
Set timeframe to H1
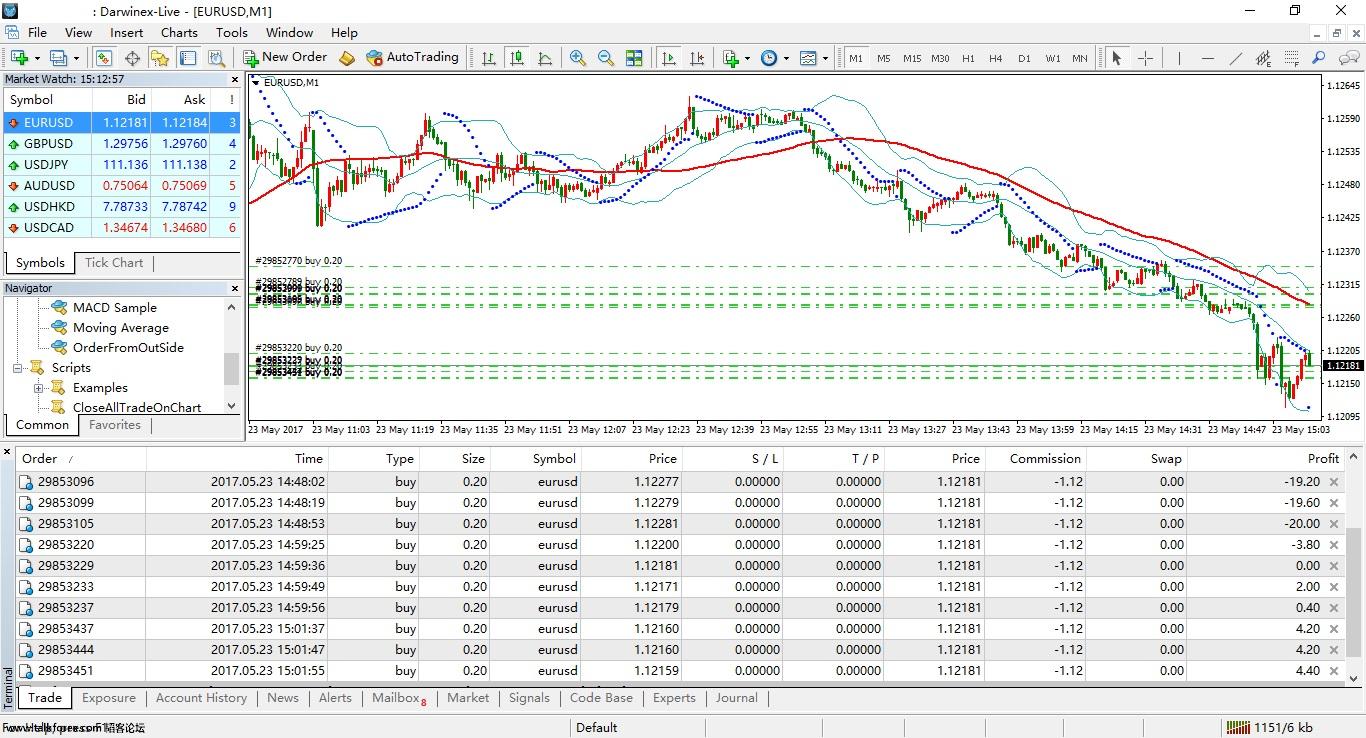coord(968,58)
